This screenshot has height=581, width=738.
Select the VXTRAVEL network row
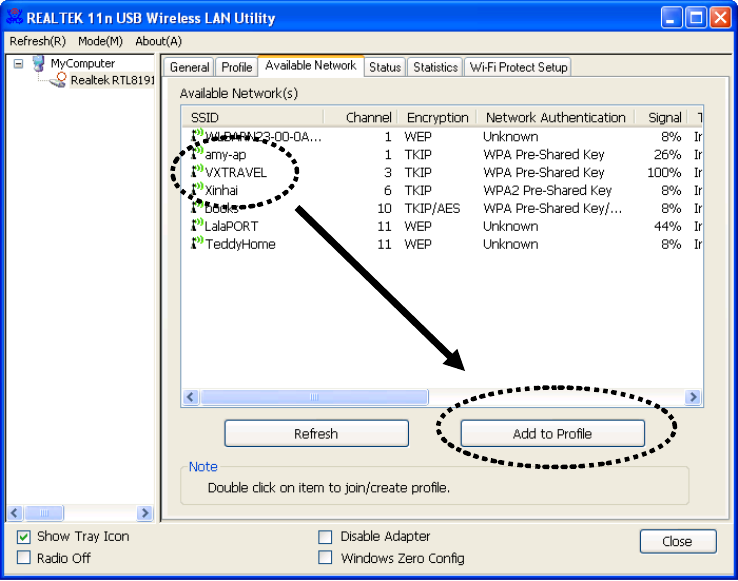tap(442, 172)
